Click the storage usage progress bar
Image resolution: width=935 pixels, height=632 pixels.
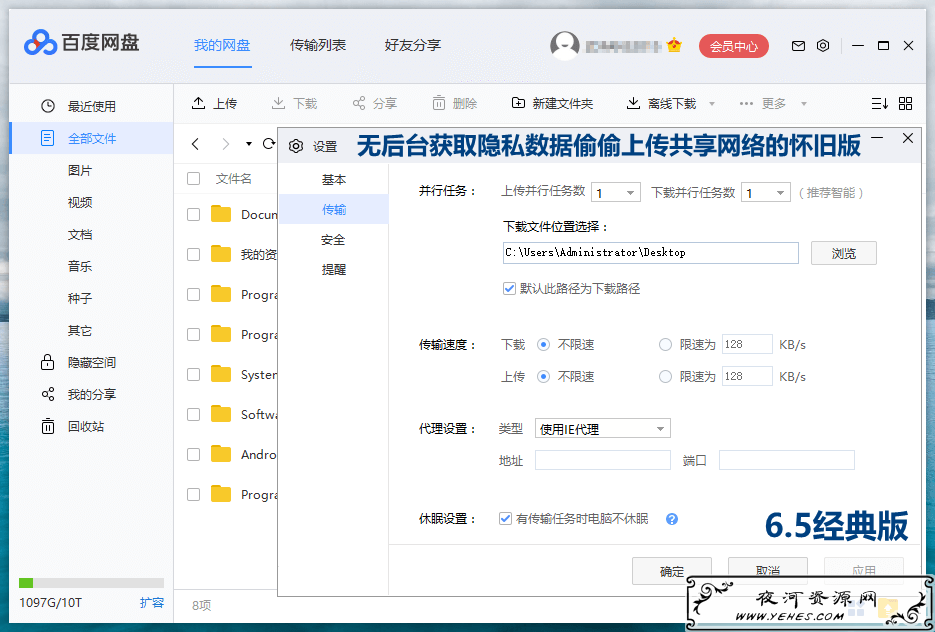[91, 583]
